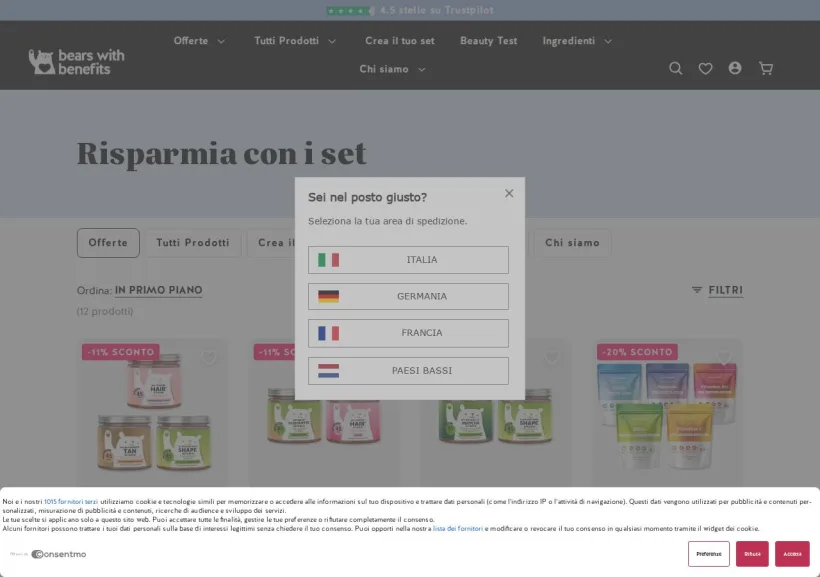Click the 4.5 stelle su Trustpilot text
This screenshot has height=577, width=820.
[437, 10]
